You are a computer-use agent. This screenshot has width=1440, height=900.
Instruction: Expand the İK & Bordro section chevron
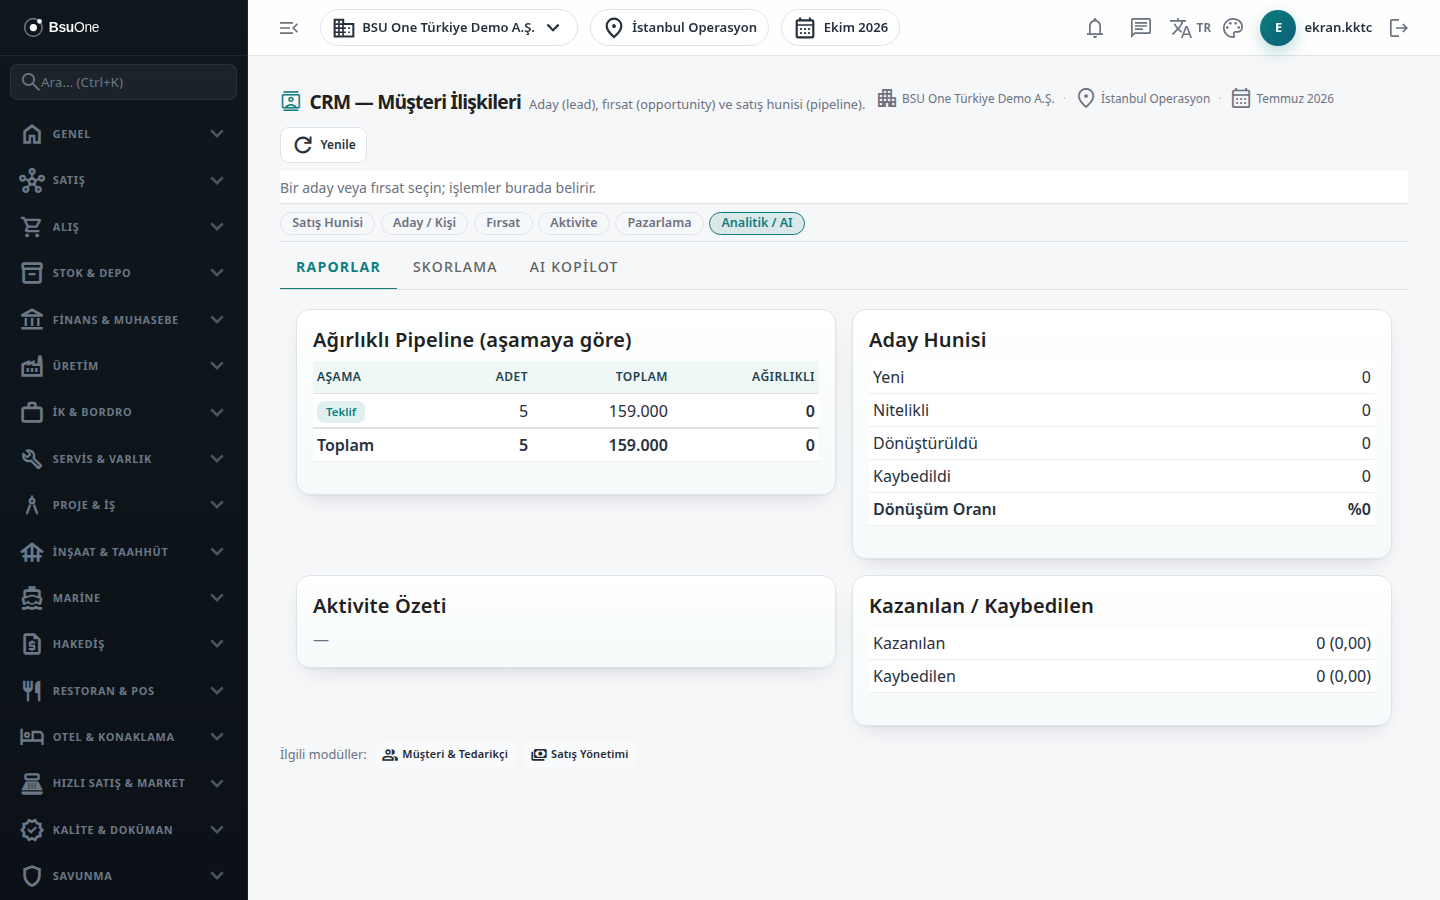tap(217, 412)
